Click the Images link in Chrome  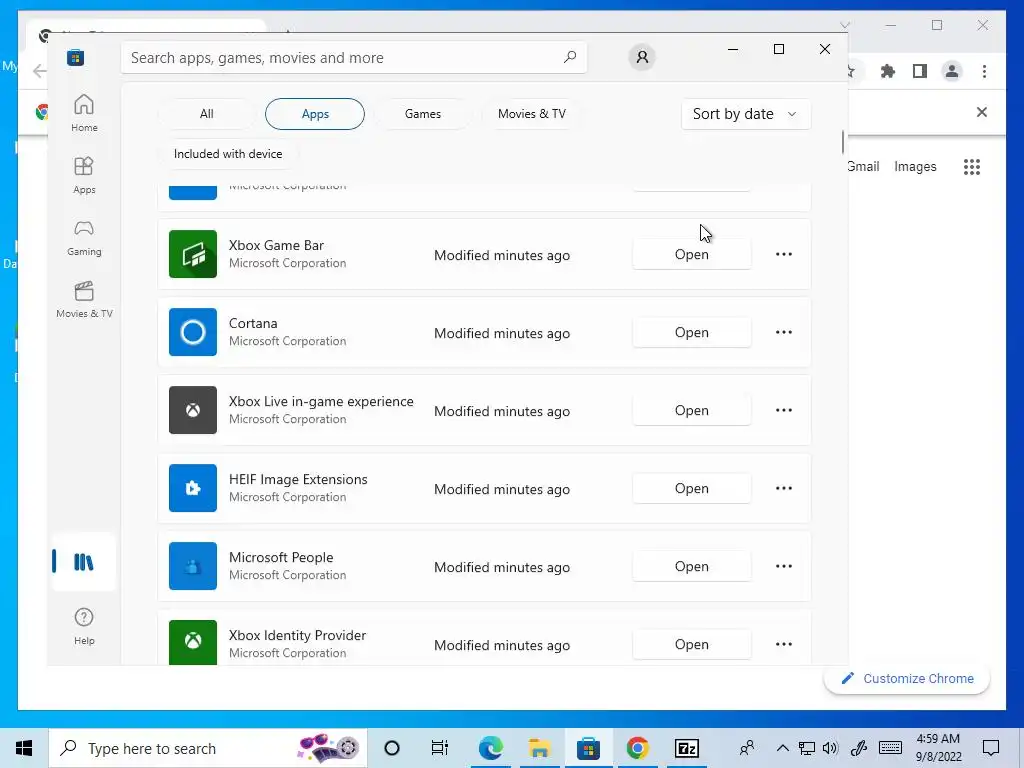(x=915, y=167)
